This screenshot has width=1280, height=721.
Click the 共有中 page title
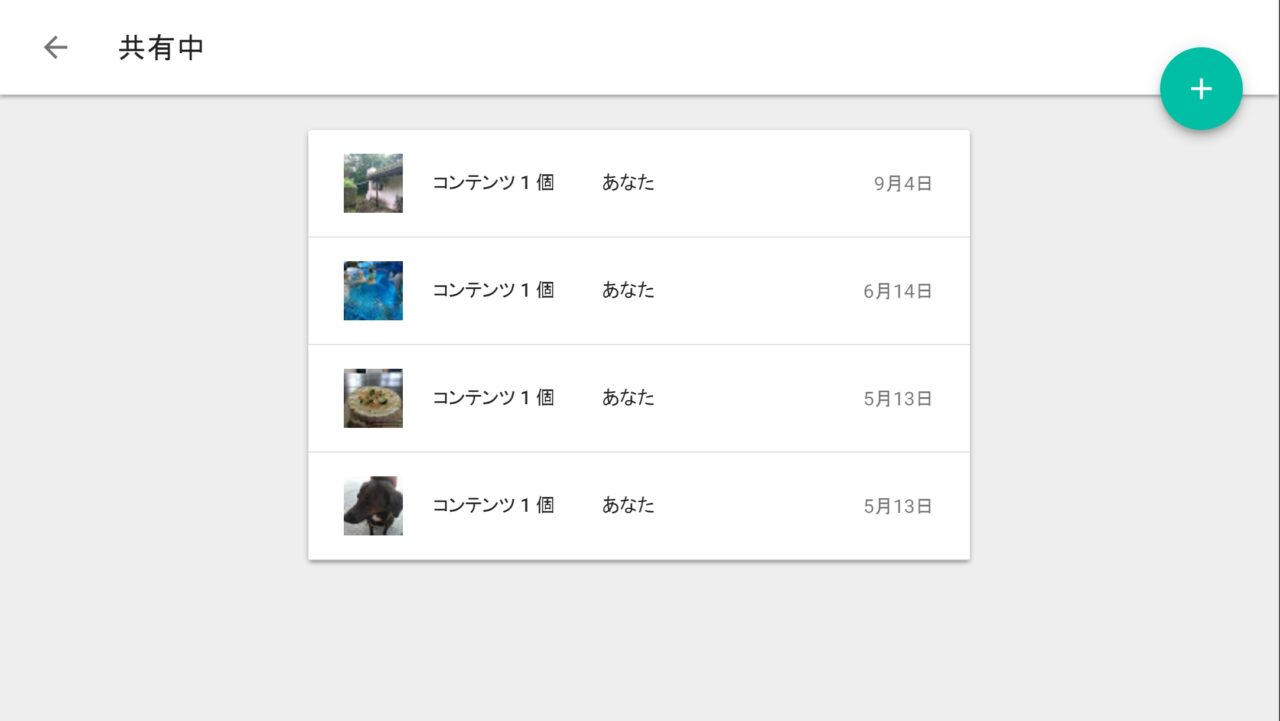tap(161, 48)
